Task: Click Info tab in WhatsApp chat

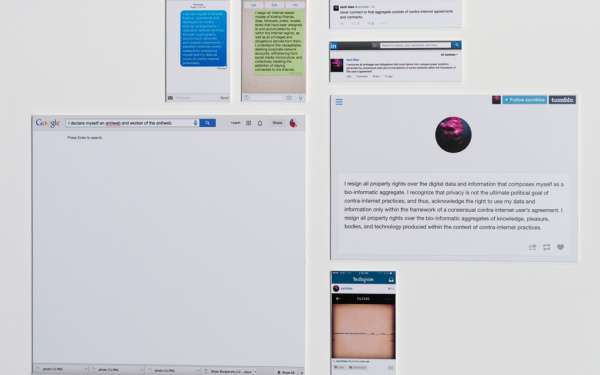Action: click(295, 5)
